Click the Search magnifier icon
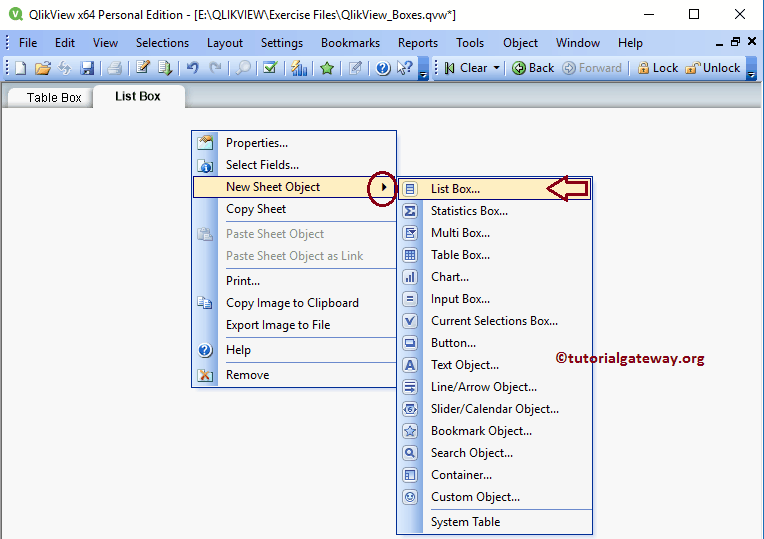The width and height of the screenshot is (764, 539). point(243,68)
